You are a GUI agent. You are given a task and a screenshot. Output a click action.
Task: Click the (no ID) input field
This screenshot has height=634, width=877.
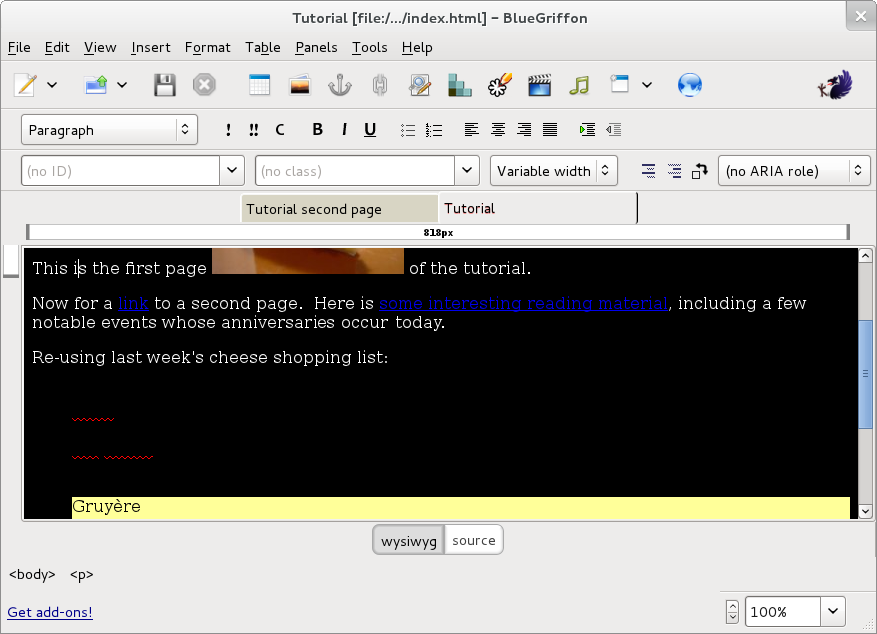click(x=120, y=171)
